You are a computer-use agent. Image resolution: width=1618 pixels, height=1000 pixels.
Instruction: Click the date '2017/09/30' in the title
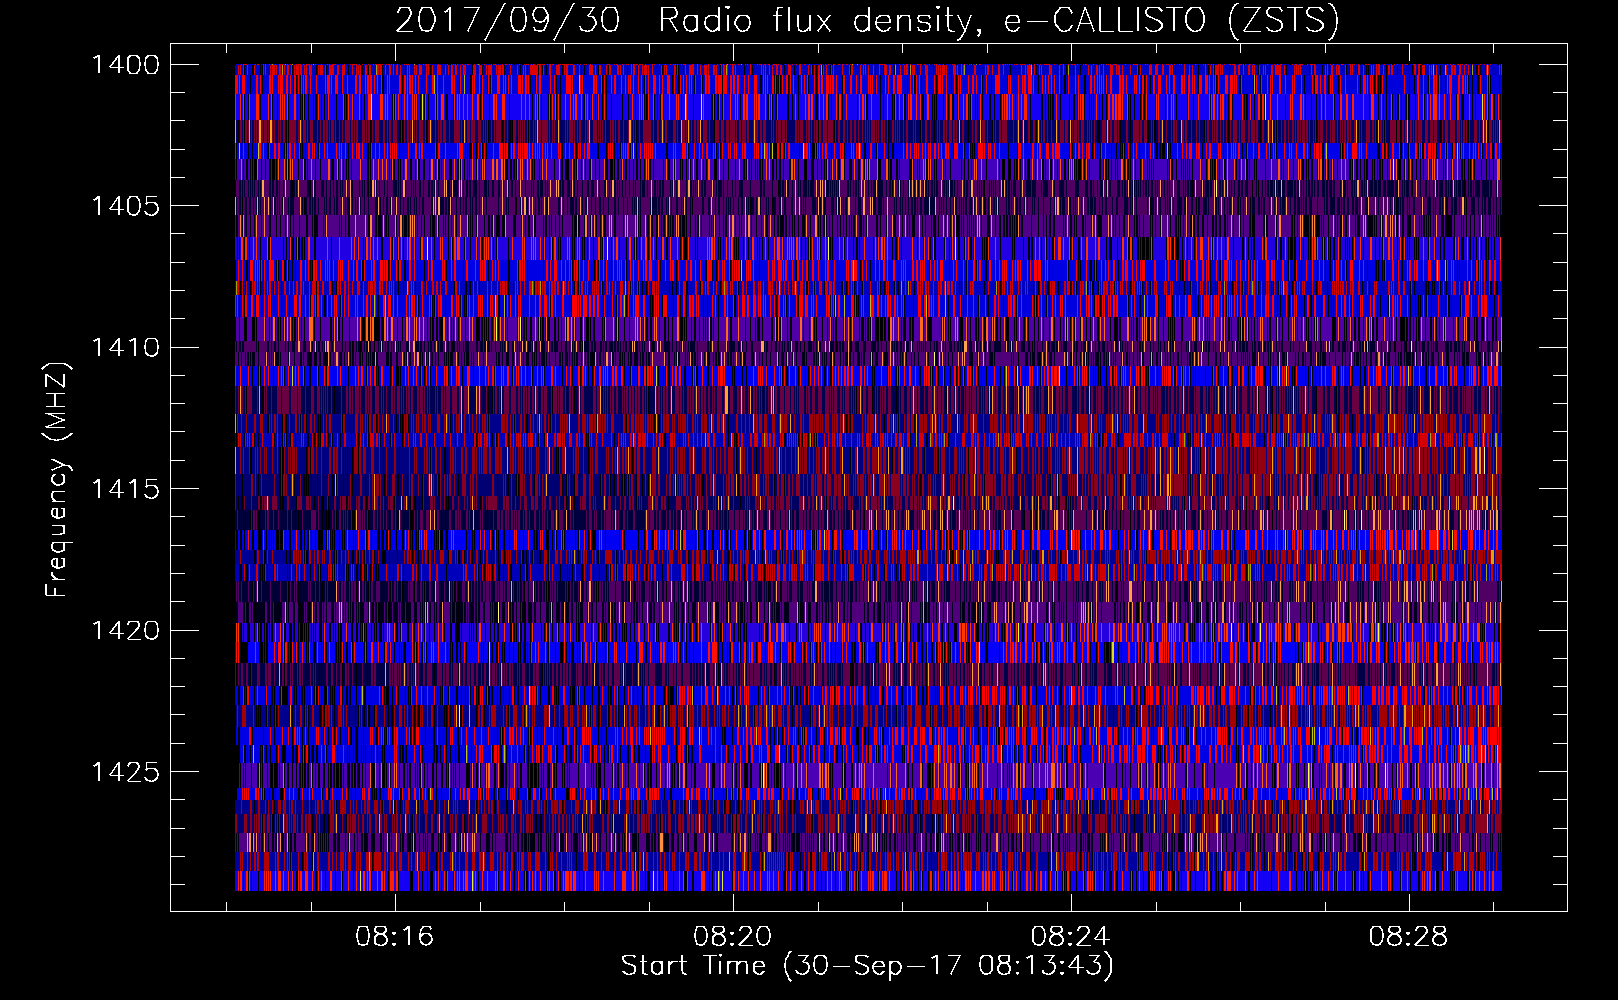[508, 21]
